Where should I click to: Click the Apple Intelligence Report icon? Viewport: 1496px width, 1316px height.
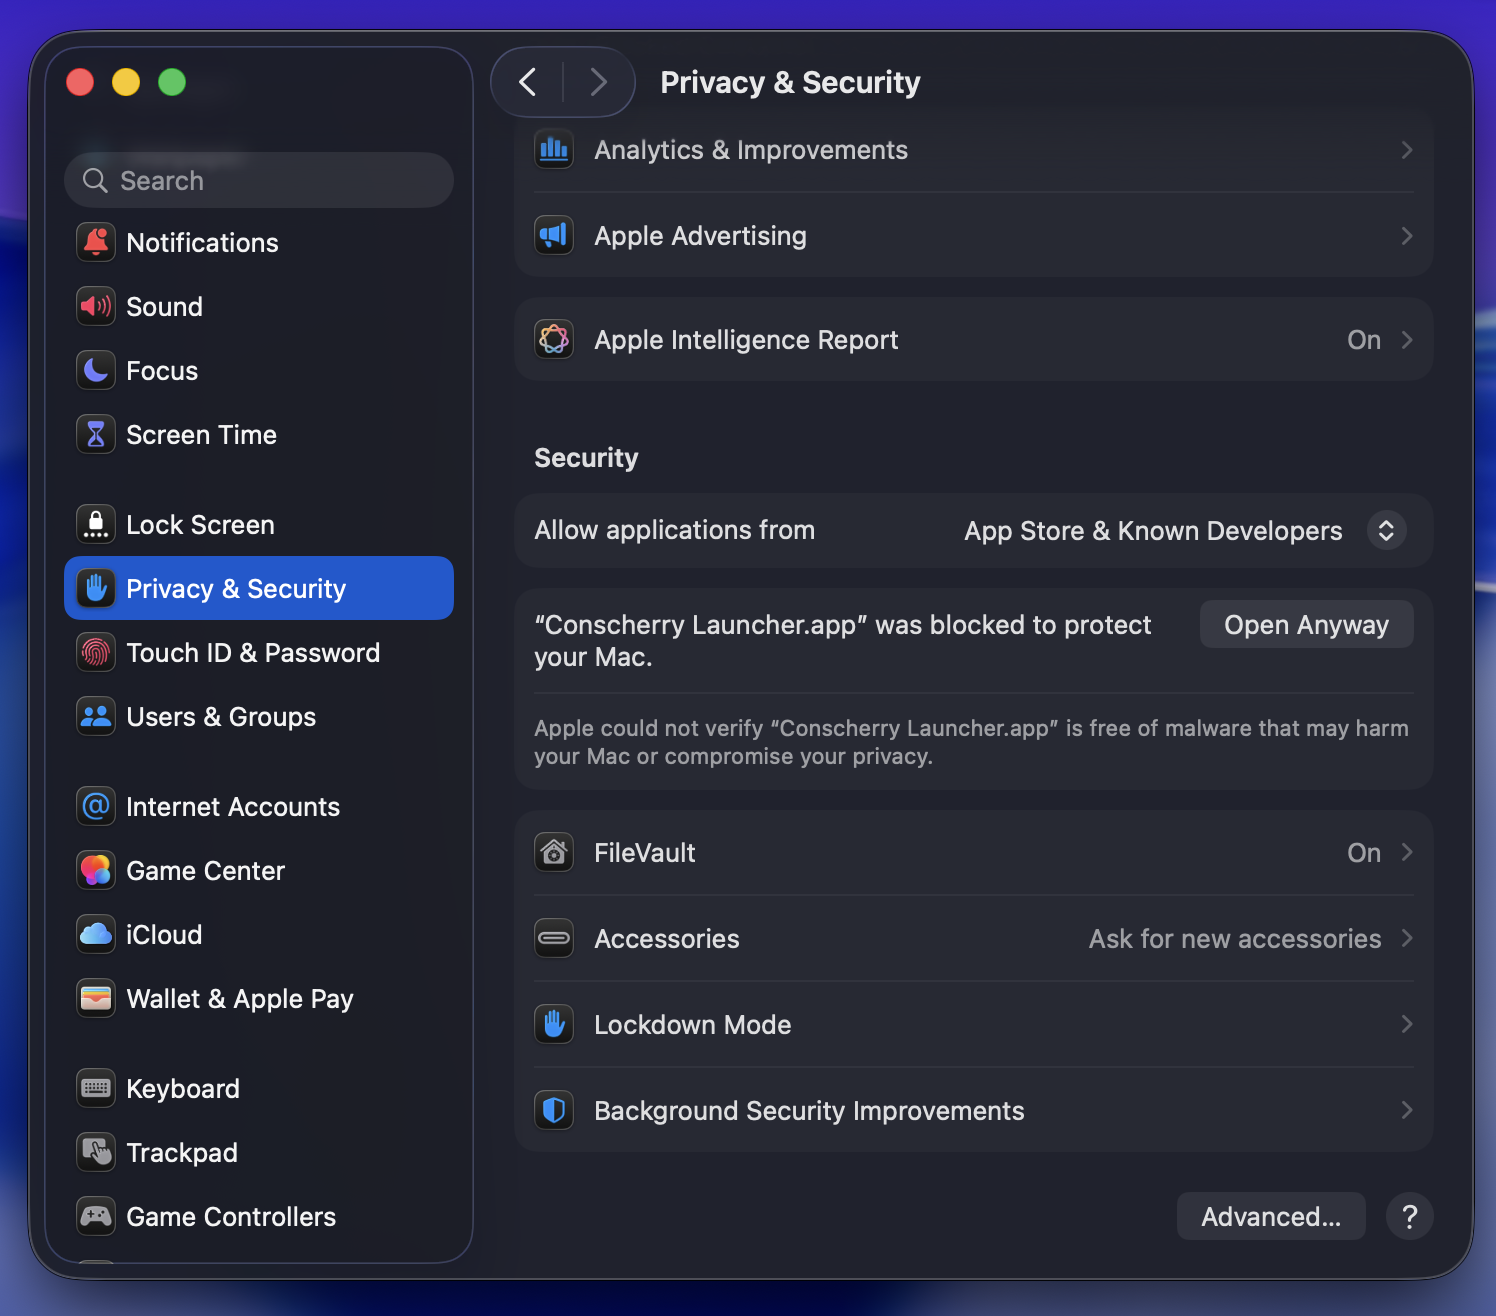tap(554, 340)
